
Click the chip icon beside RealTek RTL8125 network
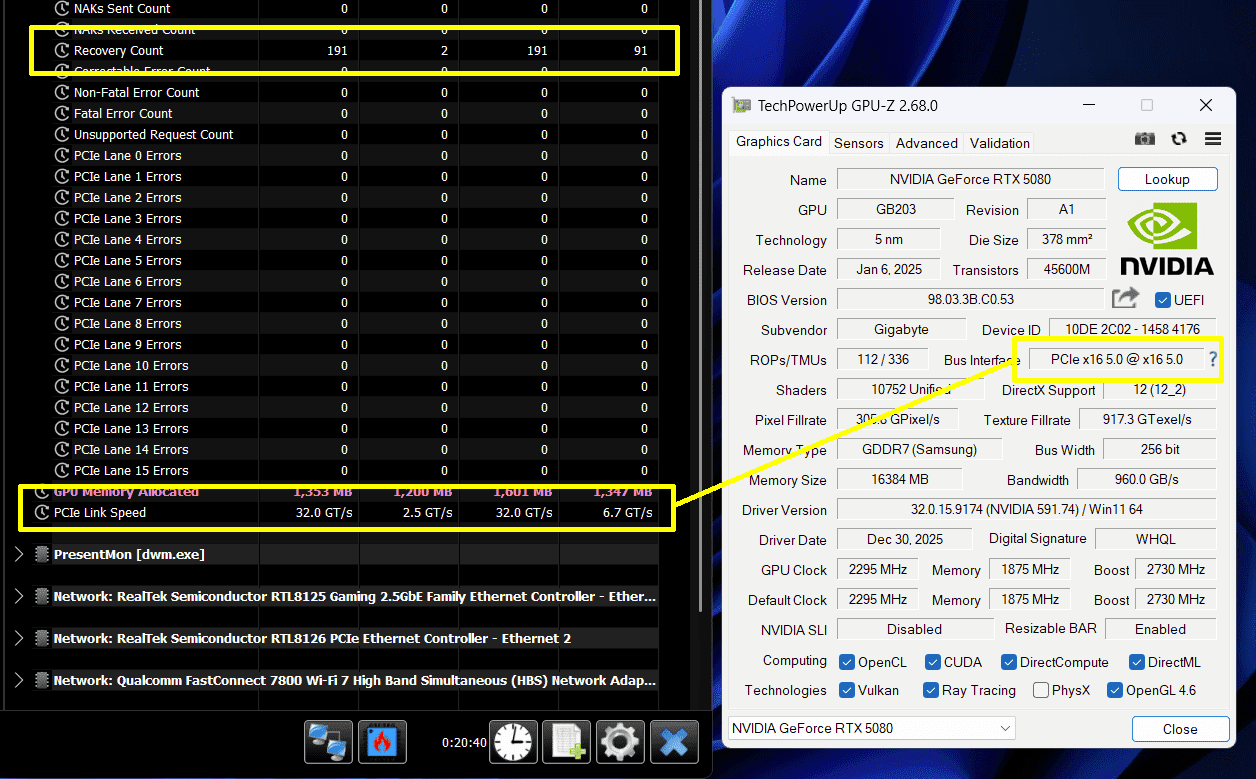tap(41, 596)
